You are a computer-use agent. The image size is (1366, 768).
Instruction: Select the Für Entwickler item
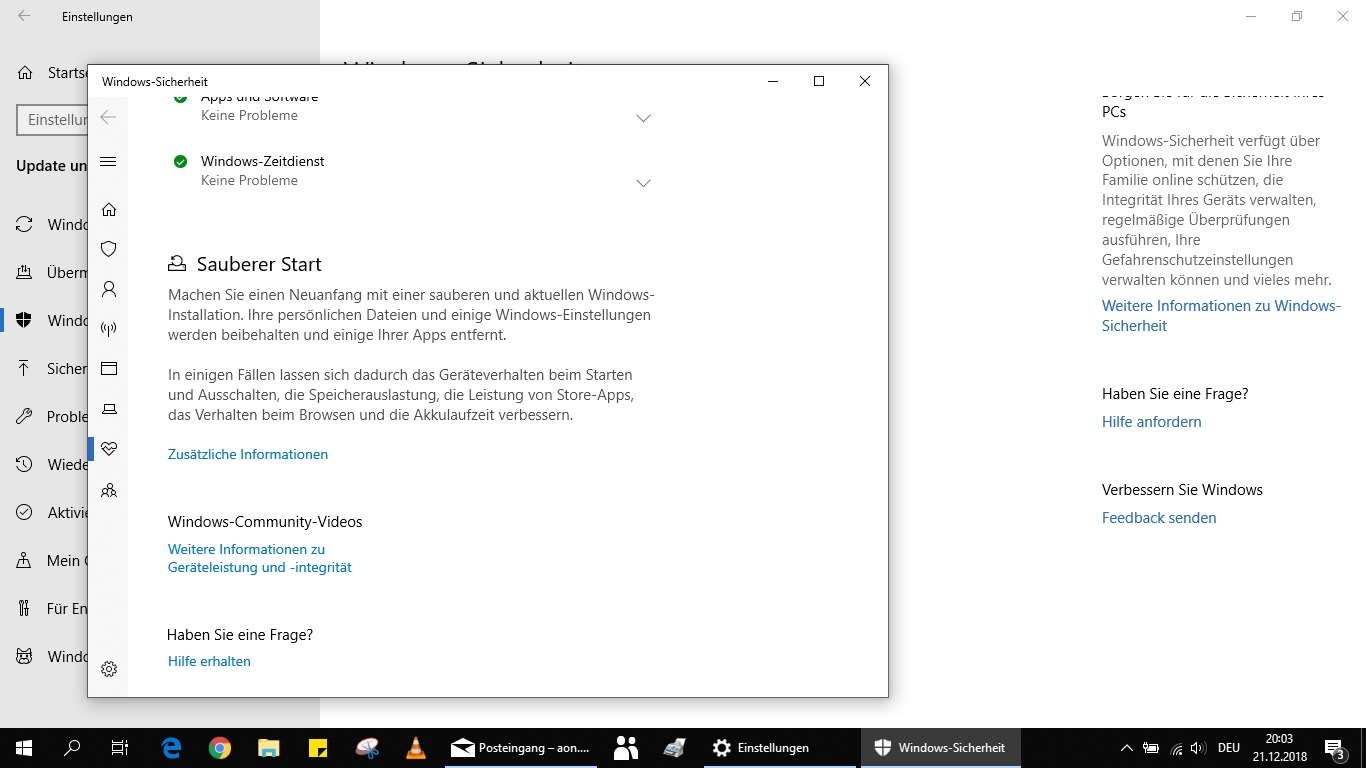pyautogui.click(x=44, y=608)
